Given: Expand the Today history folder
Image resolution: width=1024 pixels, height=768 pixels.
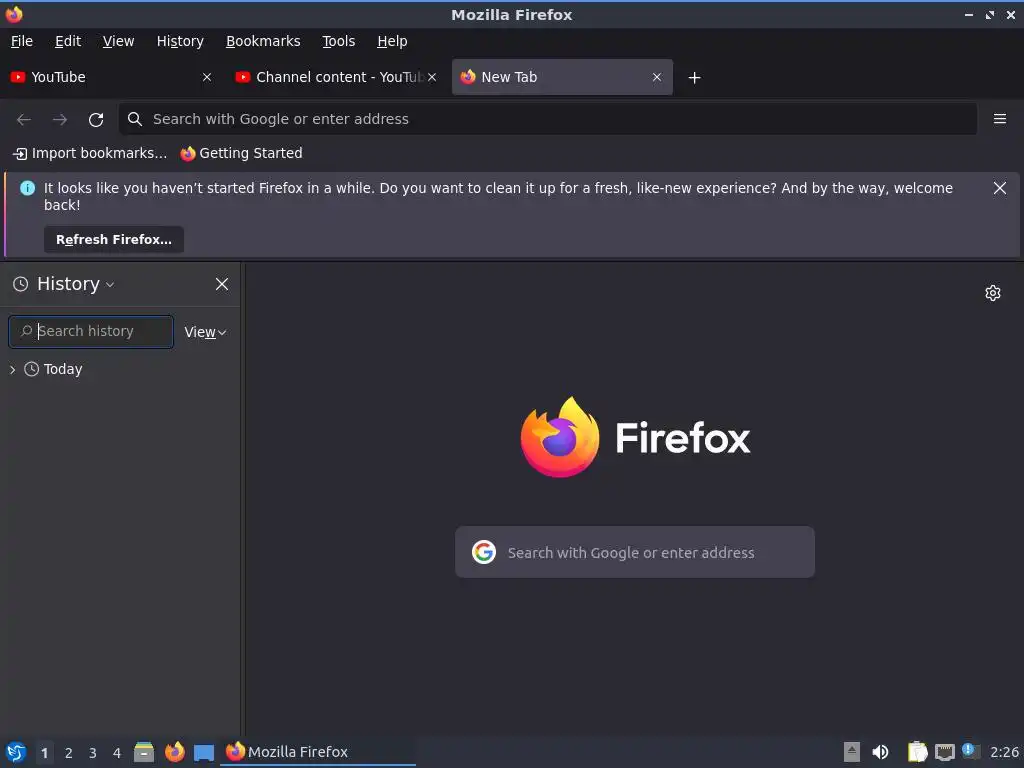Looking at the screenshot, I should point(12,370).
